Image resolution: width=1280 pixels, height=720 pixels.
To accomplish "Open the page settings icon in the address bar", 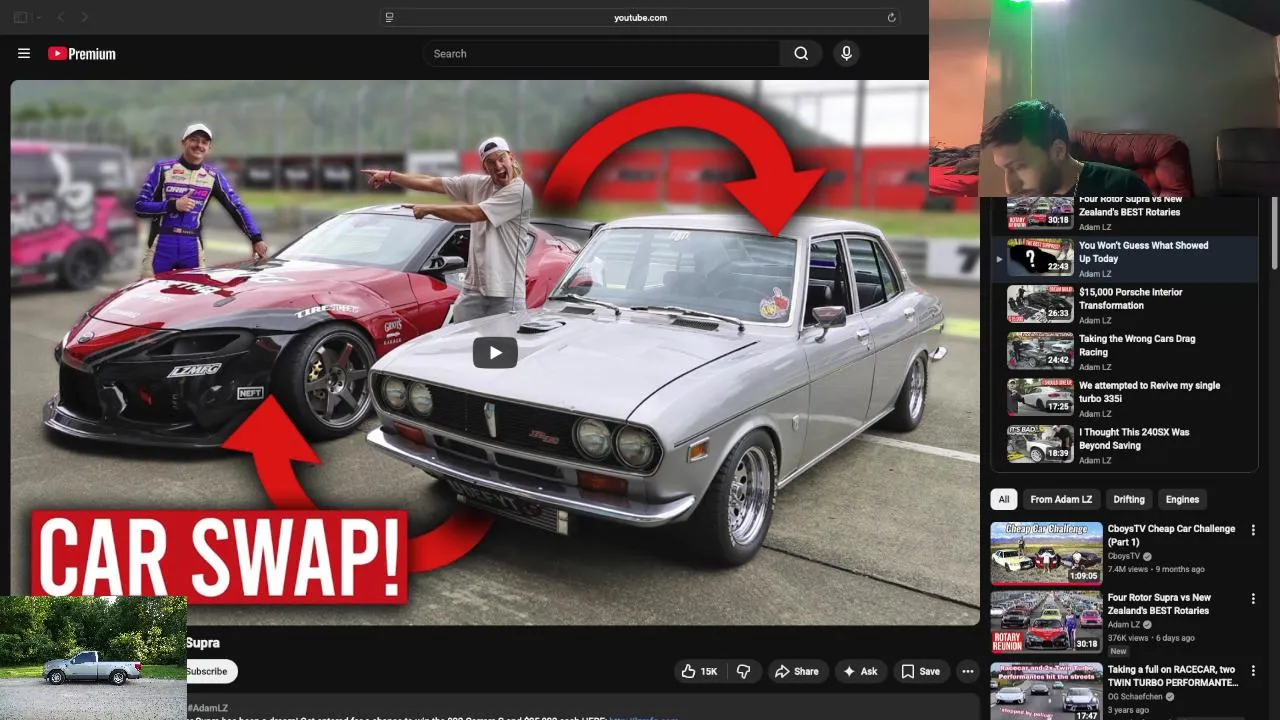I will [x=389, y=17].
